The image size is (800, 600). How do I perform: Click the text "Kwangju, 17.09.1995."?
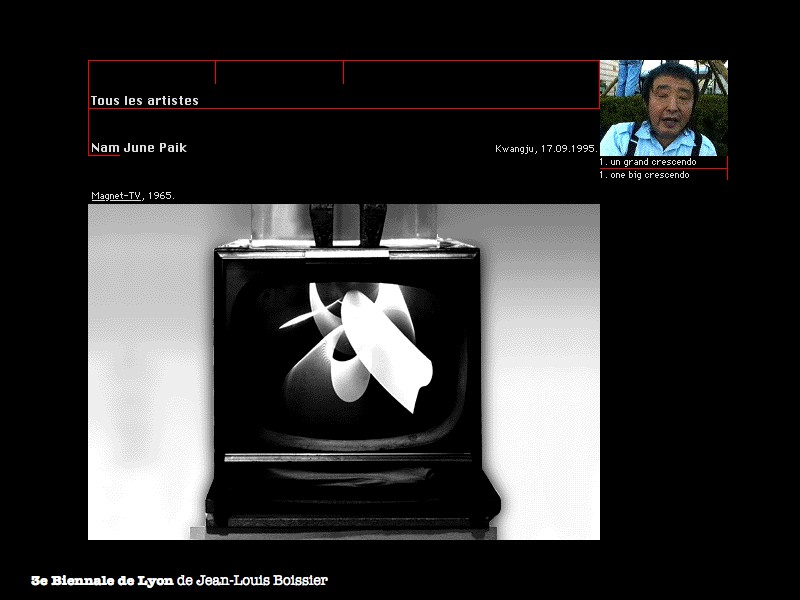click(546, 148)
